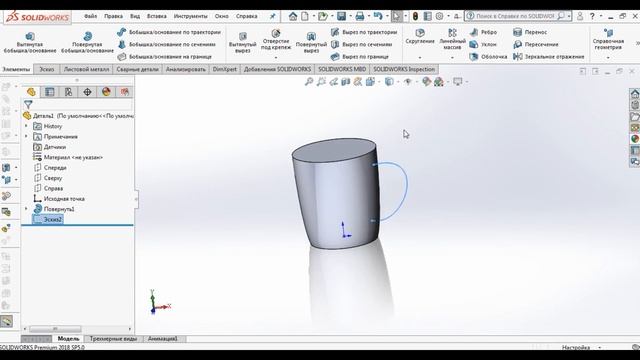This screenshot has width=640, height=360.
Task: Click the Undo icon
Action: [x=378, y=16]
